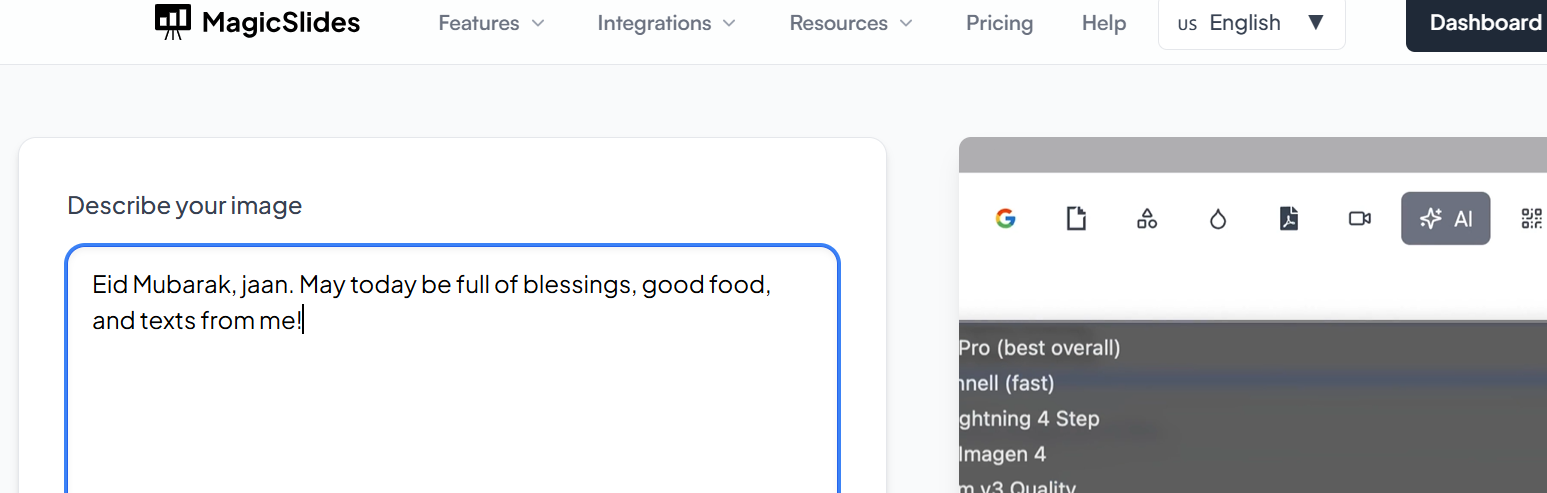
Task: Expand the Integrations dropdown
Action: click(x=666, y=23)
